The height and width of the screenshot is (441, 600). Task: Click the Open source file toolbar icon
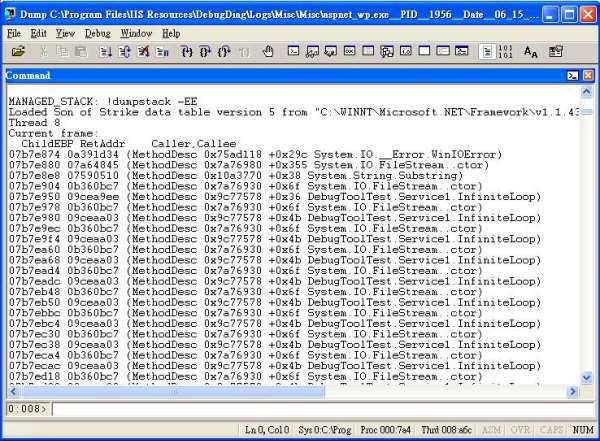(18, 51)
